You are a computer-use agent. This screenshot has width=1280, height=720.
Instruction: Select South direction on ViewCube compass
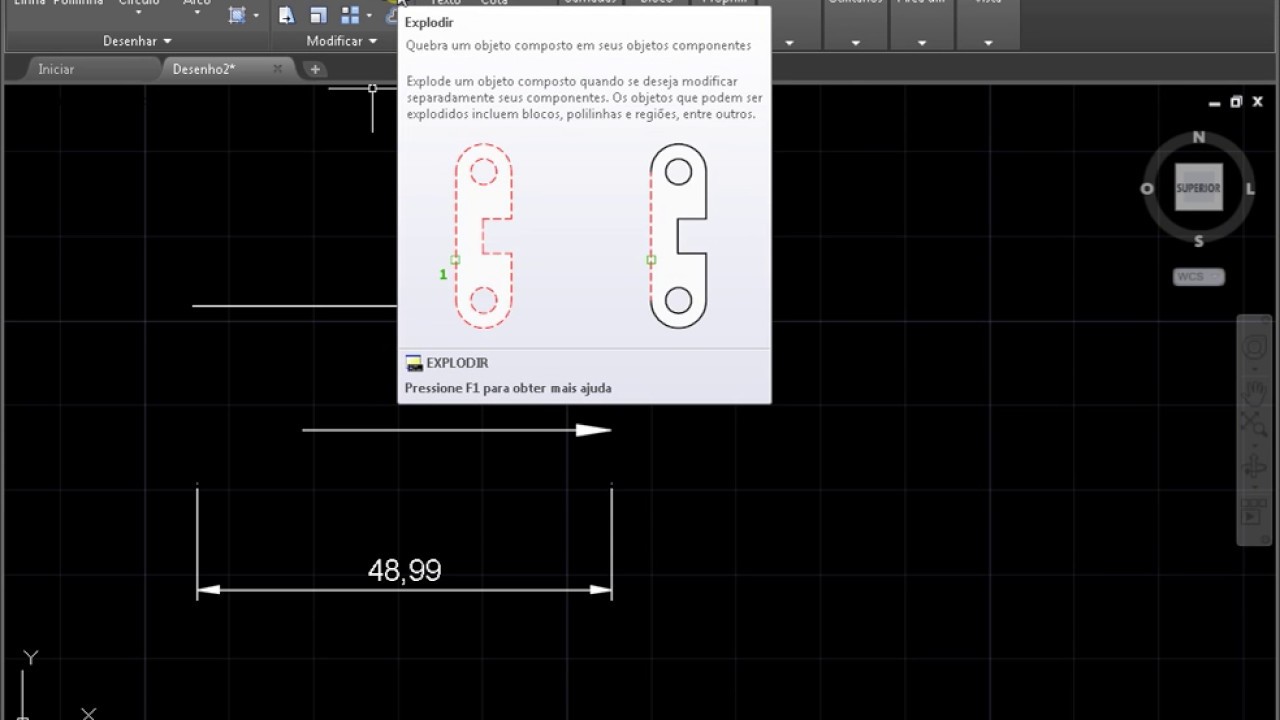point(1198,241)
